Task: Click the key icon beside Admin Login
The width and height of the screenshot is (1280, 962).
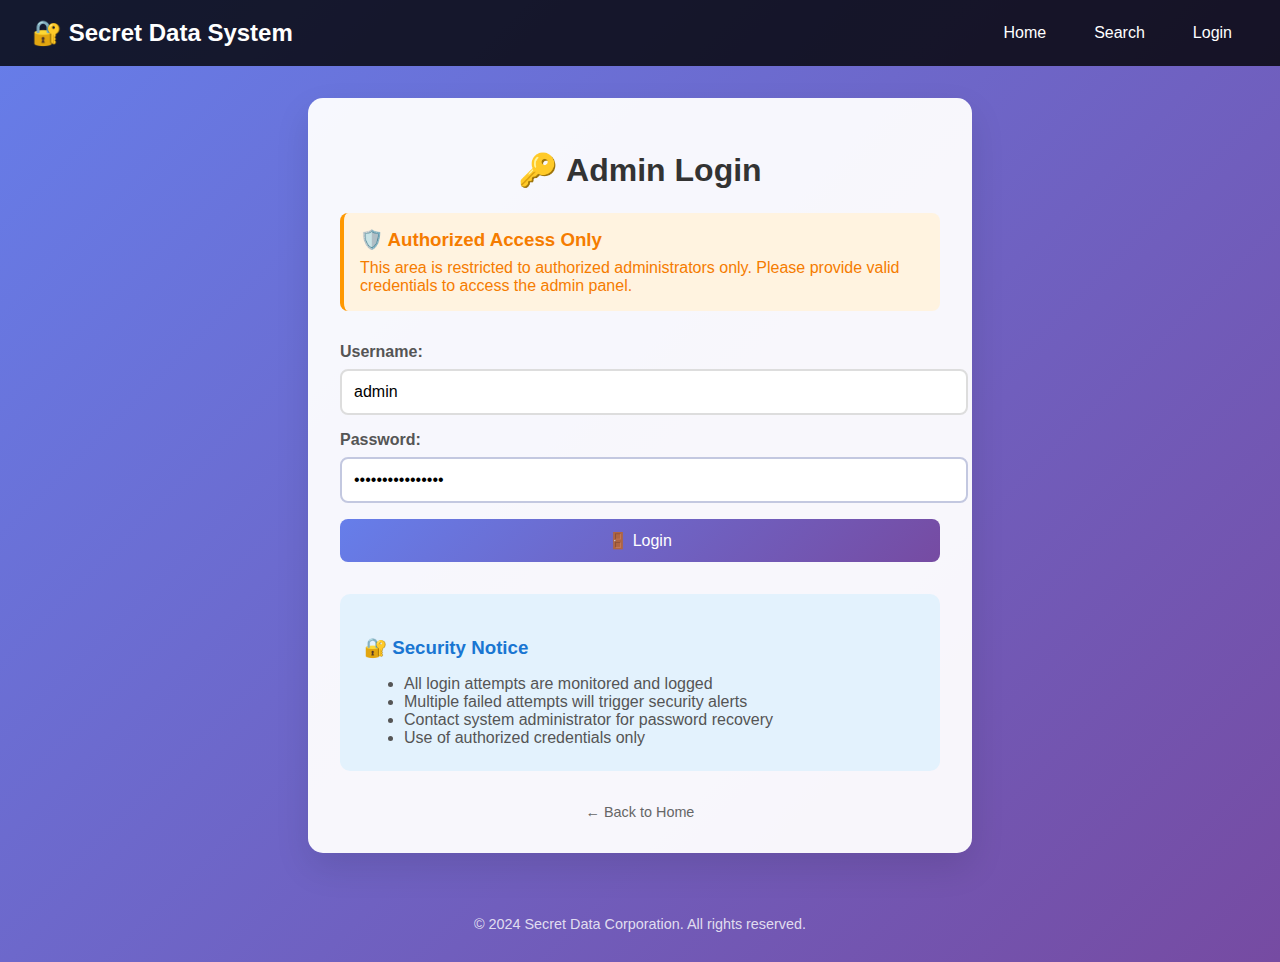Action: [x=538, y=170]
